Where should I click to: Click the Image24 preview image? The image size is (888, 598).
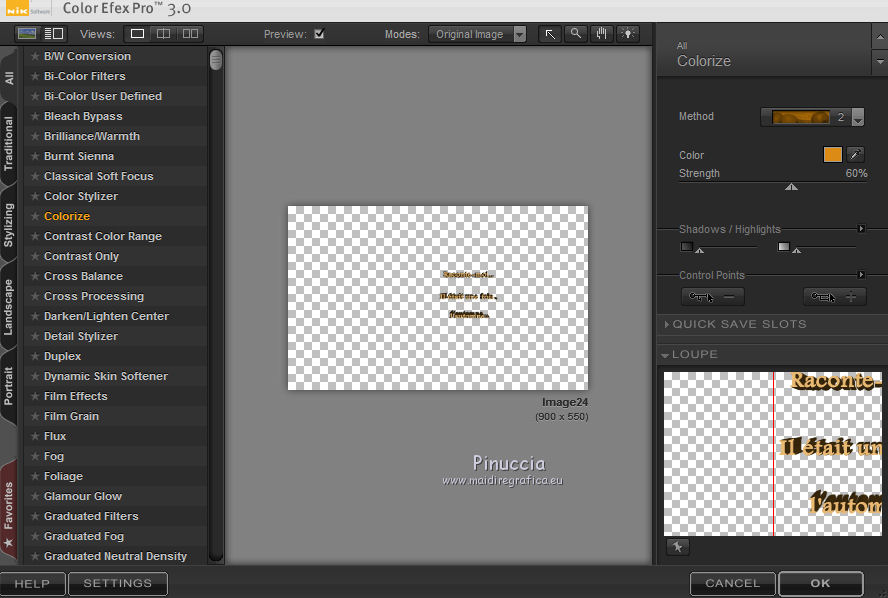click(x=438, y=298)
